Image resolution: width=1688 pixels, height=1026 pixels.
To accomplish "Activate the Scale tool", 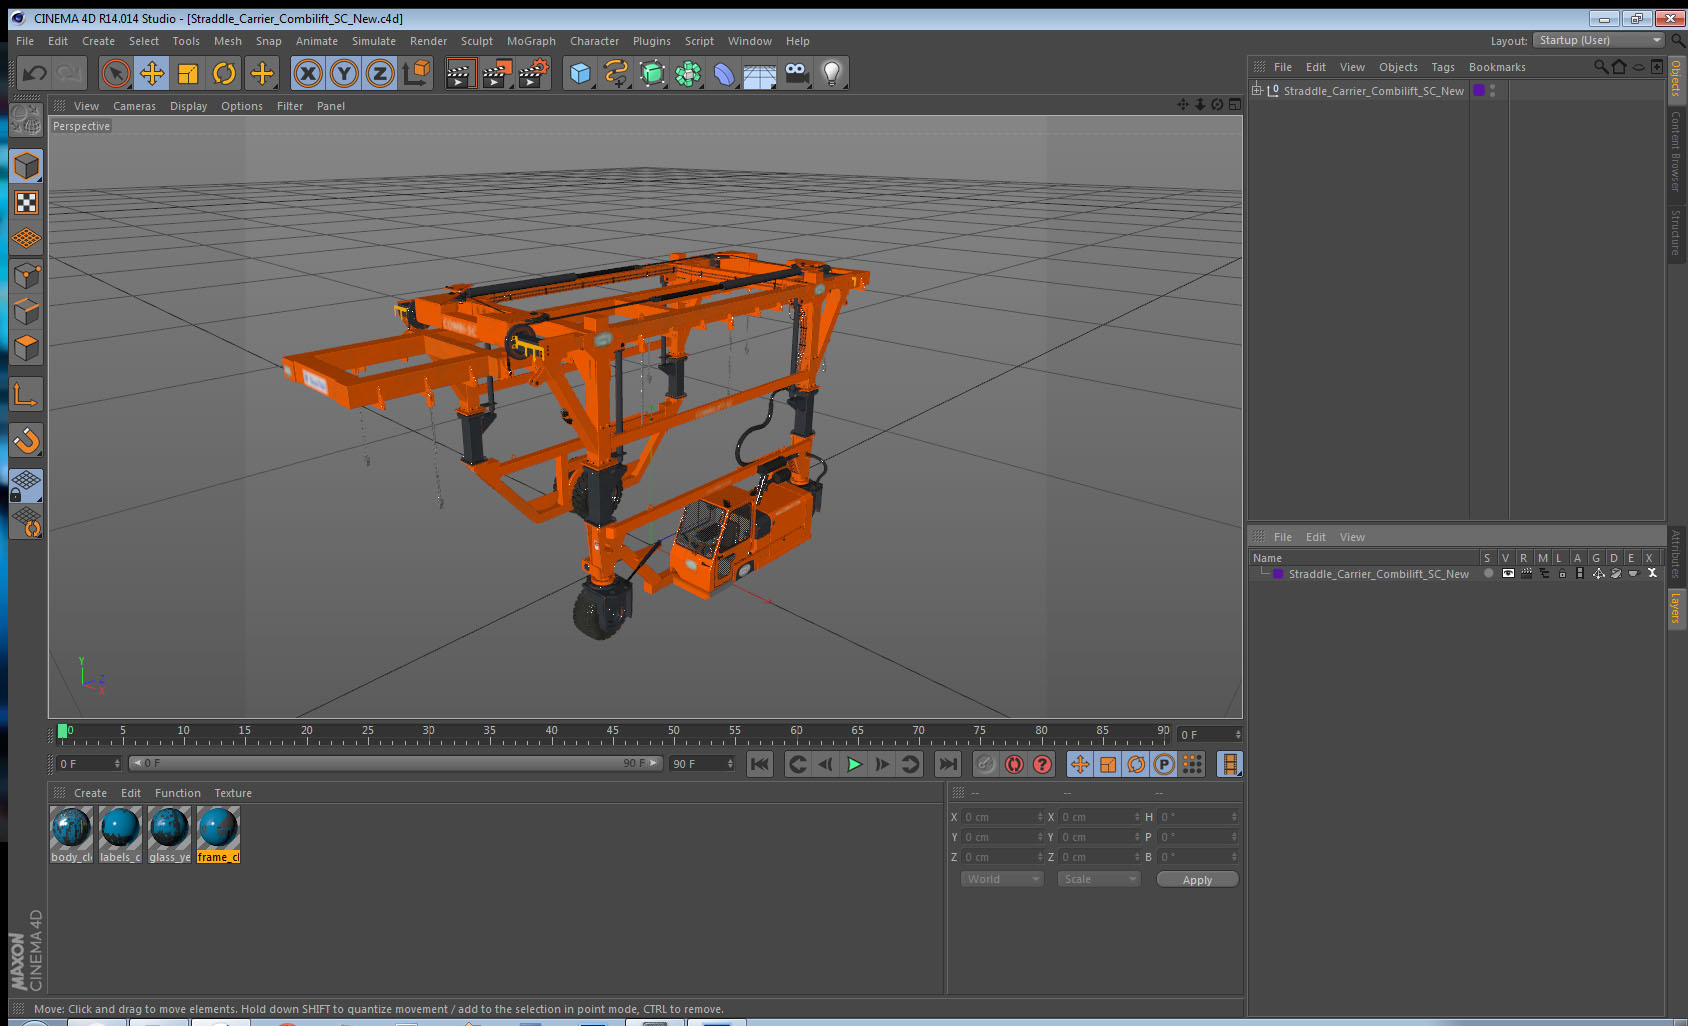I will pos(188,73).
